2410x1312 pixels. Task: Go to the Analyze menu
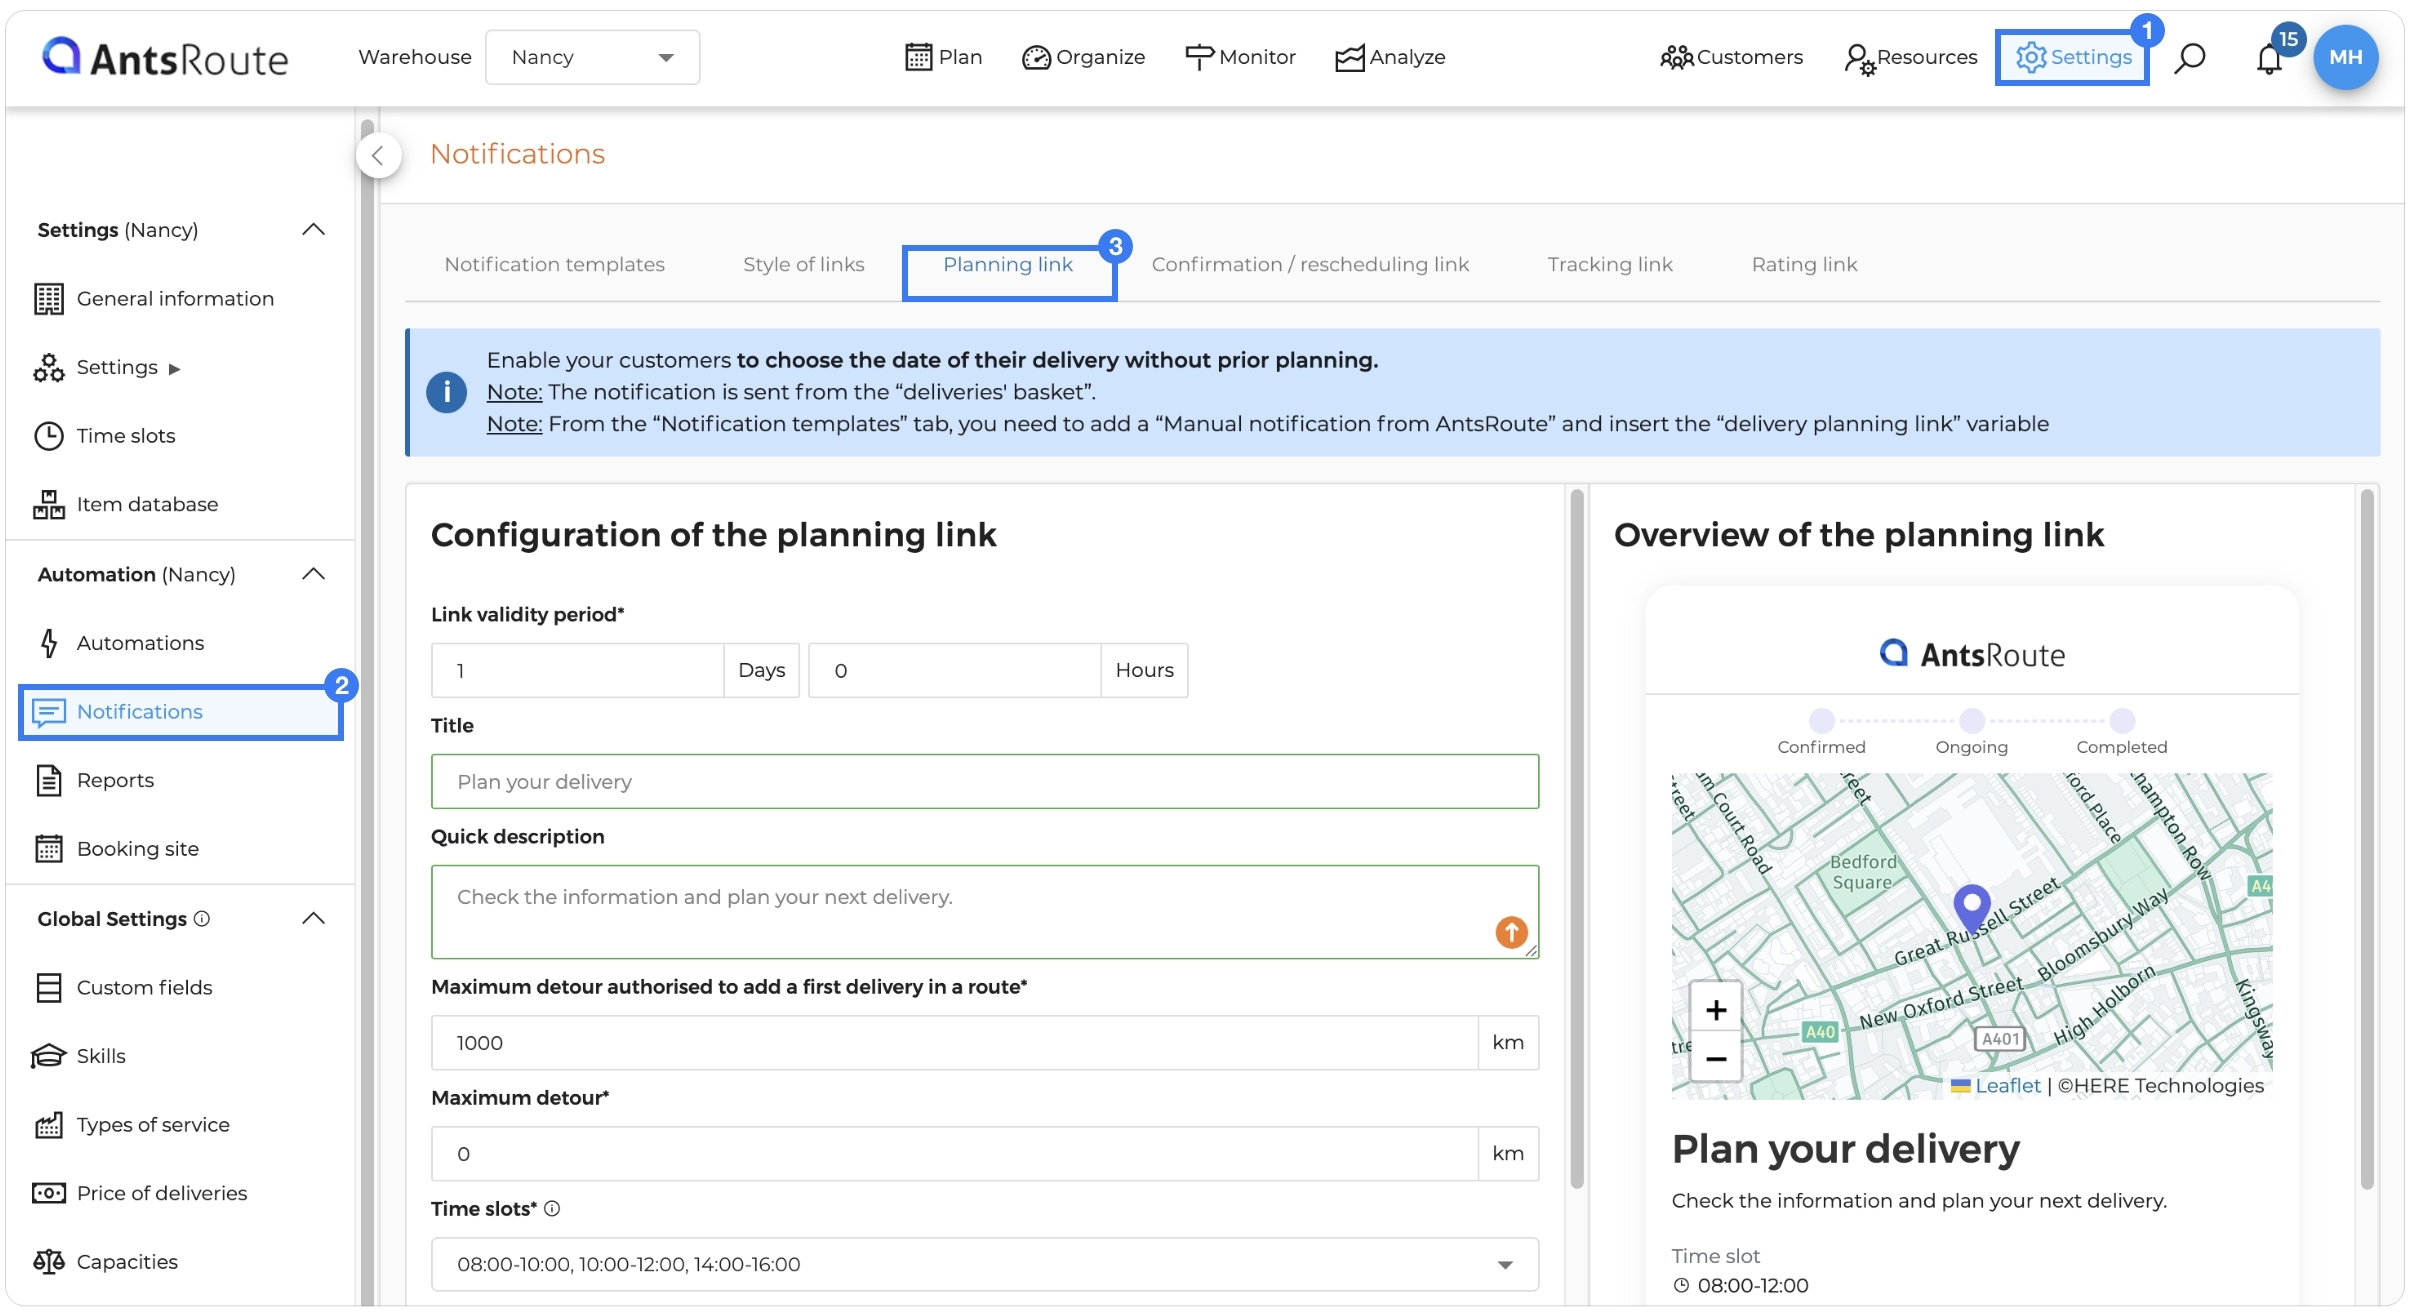tap(1390, 57)
